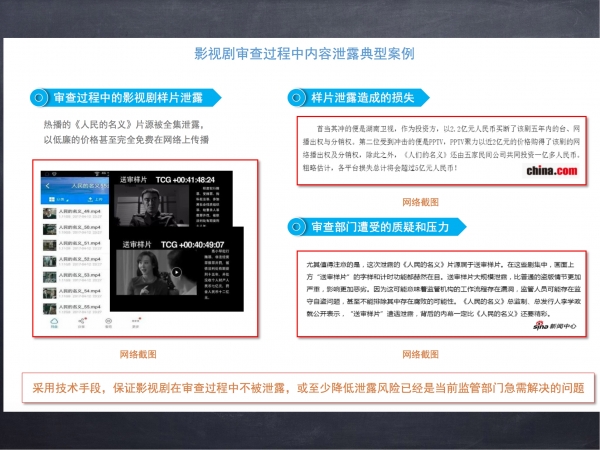Image resolution: width=600 pixels, height=450 pixels.
Task: Click the china.com news excerpt paragraph
Action: pyautogui.click(x=441, y=148)
